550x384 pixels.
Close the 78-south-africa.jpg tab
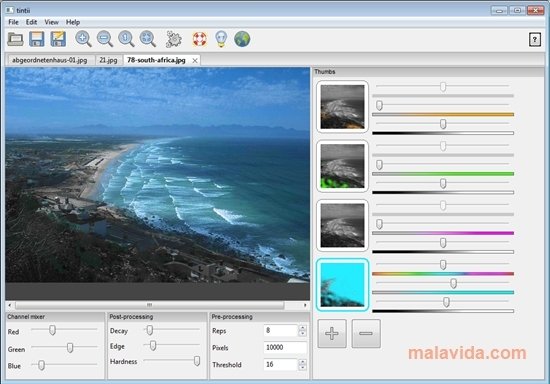click(x=195, y=61)
